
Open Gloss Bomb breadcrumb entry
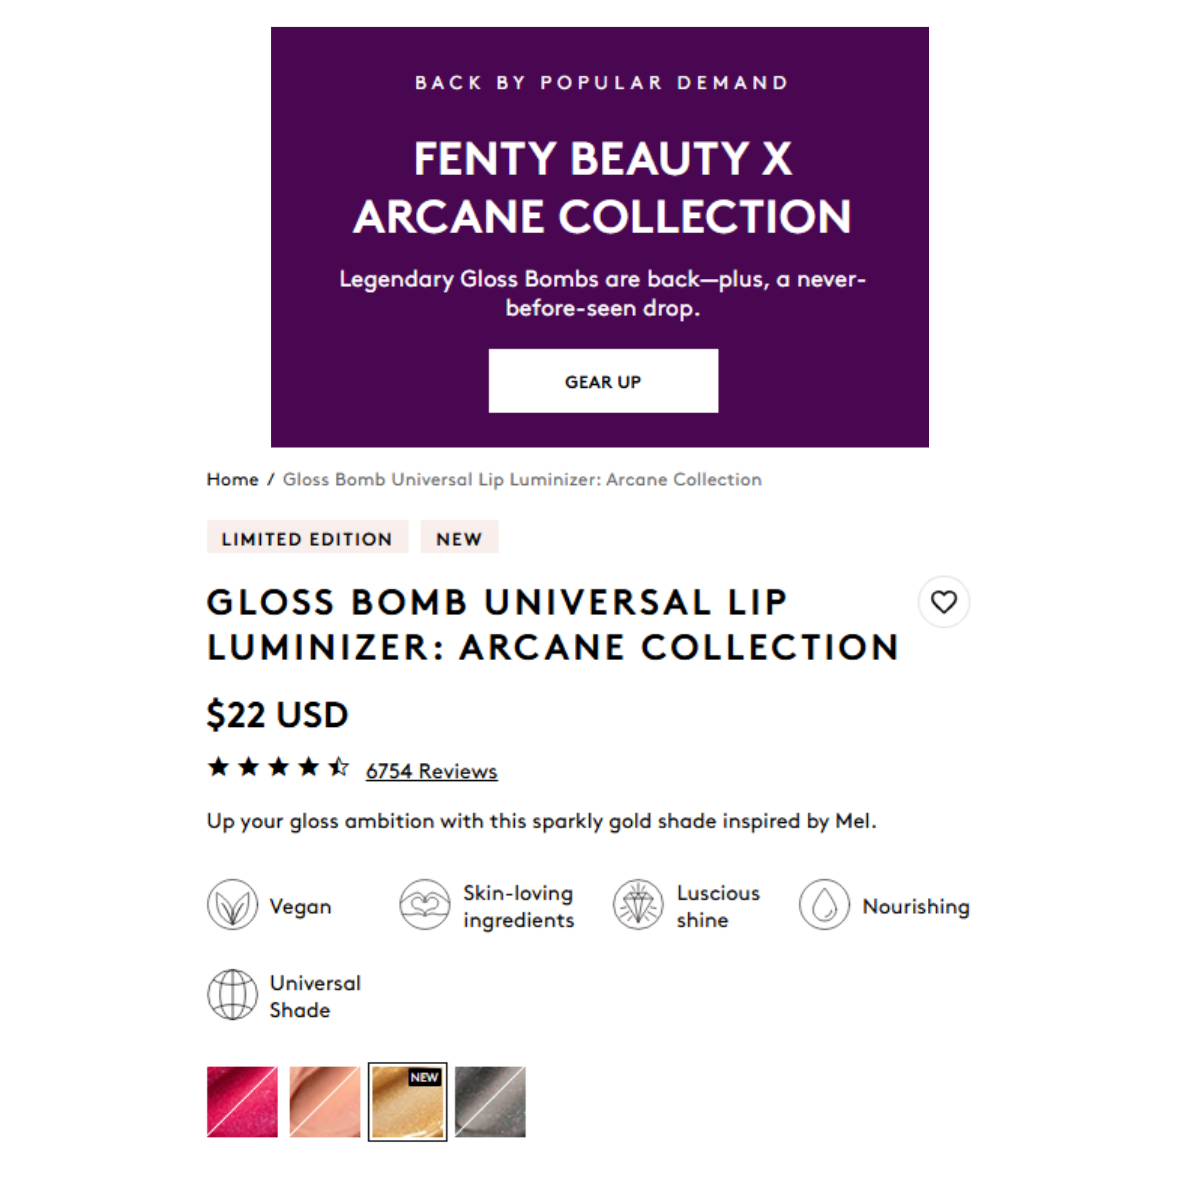point(521,479)
